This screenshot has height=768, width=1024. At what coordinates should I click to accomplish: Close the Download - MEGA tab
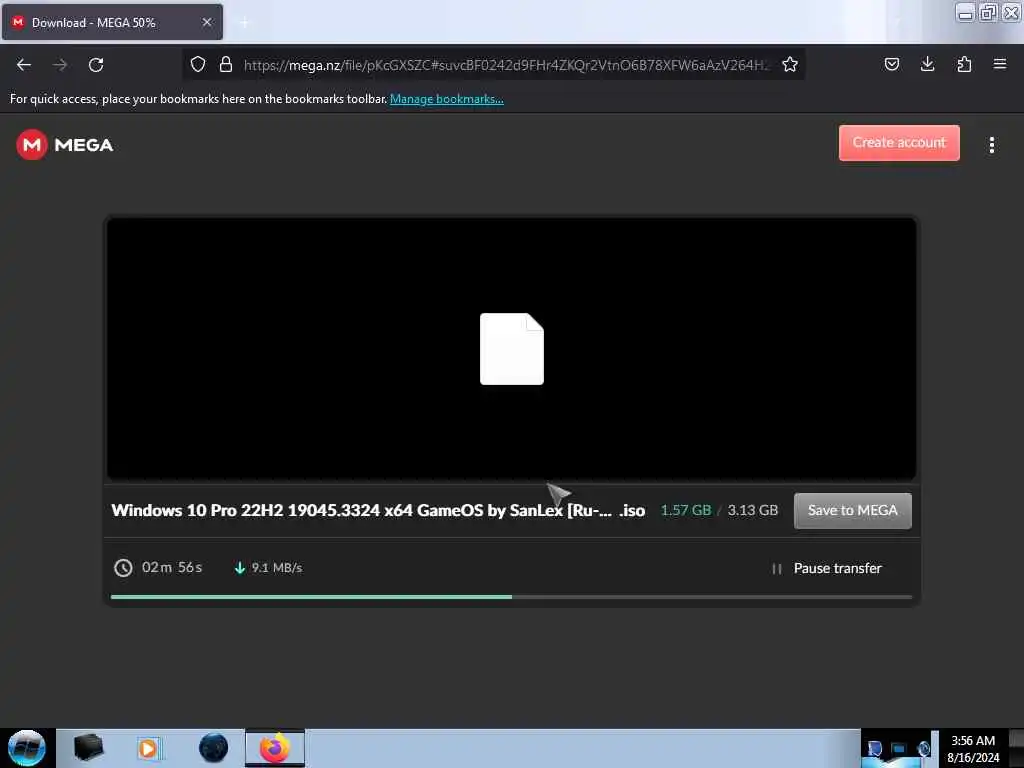(207, 22)
